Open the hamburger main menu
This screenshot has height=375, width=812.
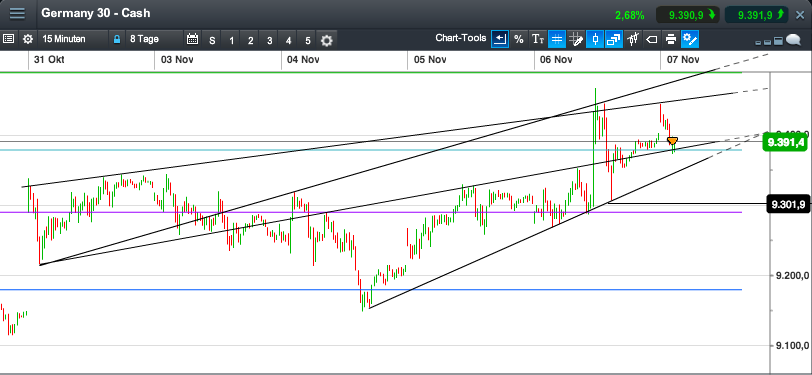17,13
